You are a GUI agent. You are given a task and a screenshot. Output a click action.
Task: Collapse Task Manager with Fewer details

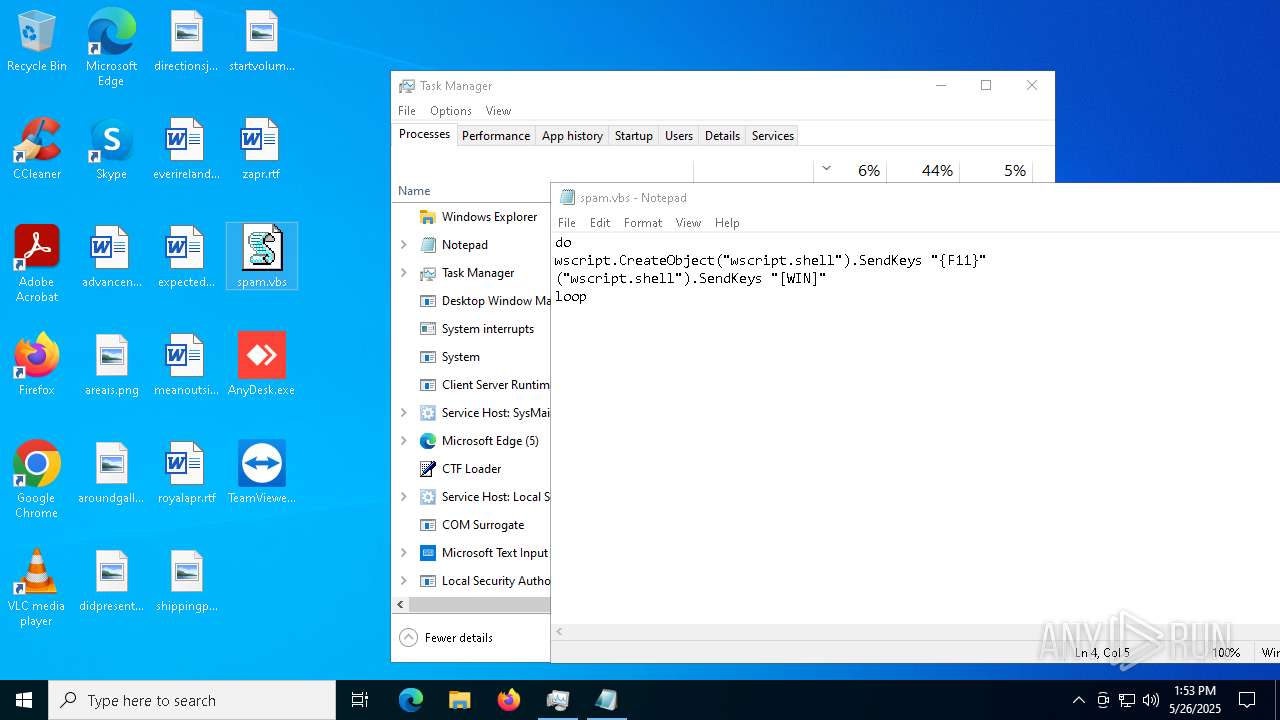pyautogui.click(x=446, y=638)
